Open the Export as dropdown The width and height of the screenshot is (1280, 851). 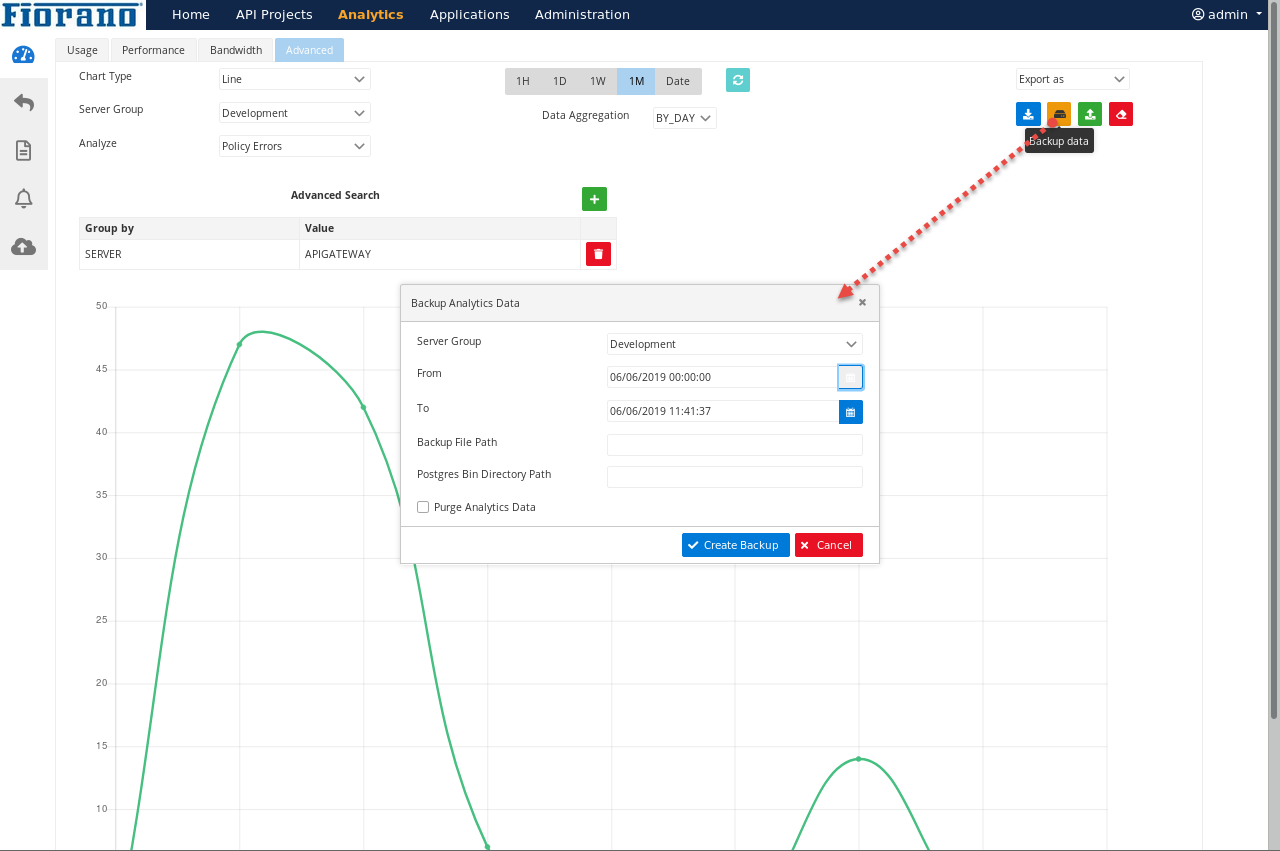pos(1073,79)
